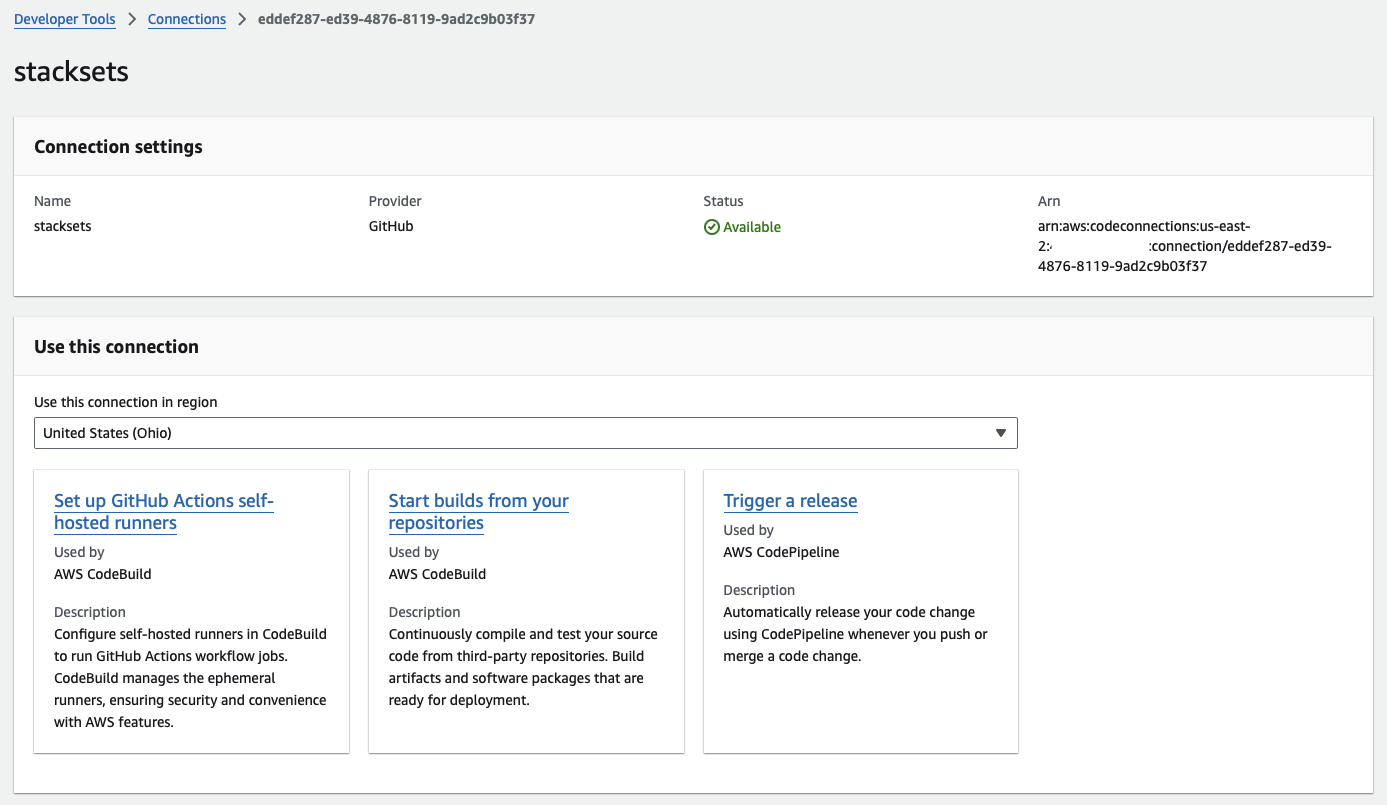Click the connection ARN value text
The image size is (1387, 805).
click(1185, 246)
